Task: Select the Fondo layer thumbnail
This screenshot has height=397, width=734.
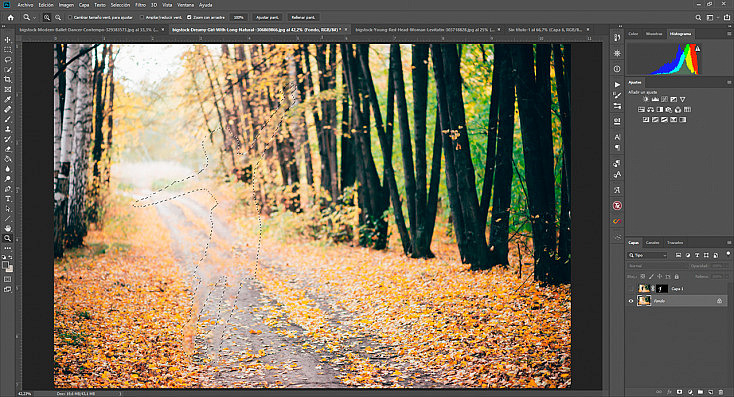Action: click(645, 301)
